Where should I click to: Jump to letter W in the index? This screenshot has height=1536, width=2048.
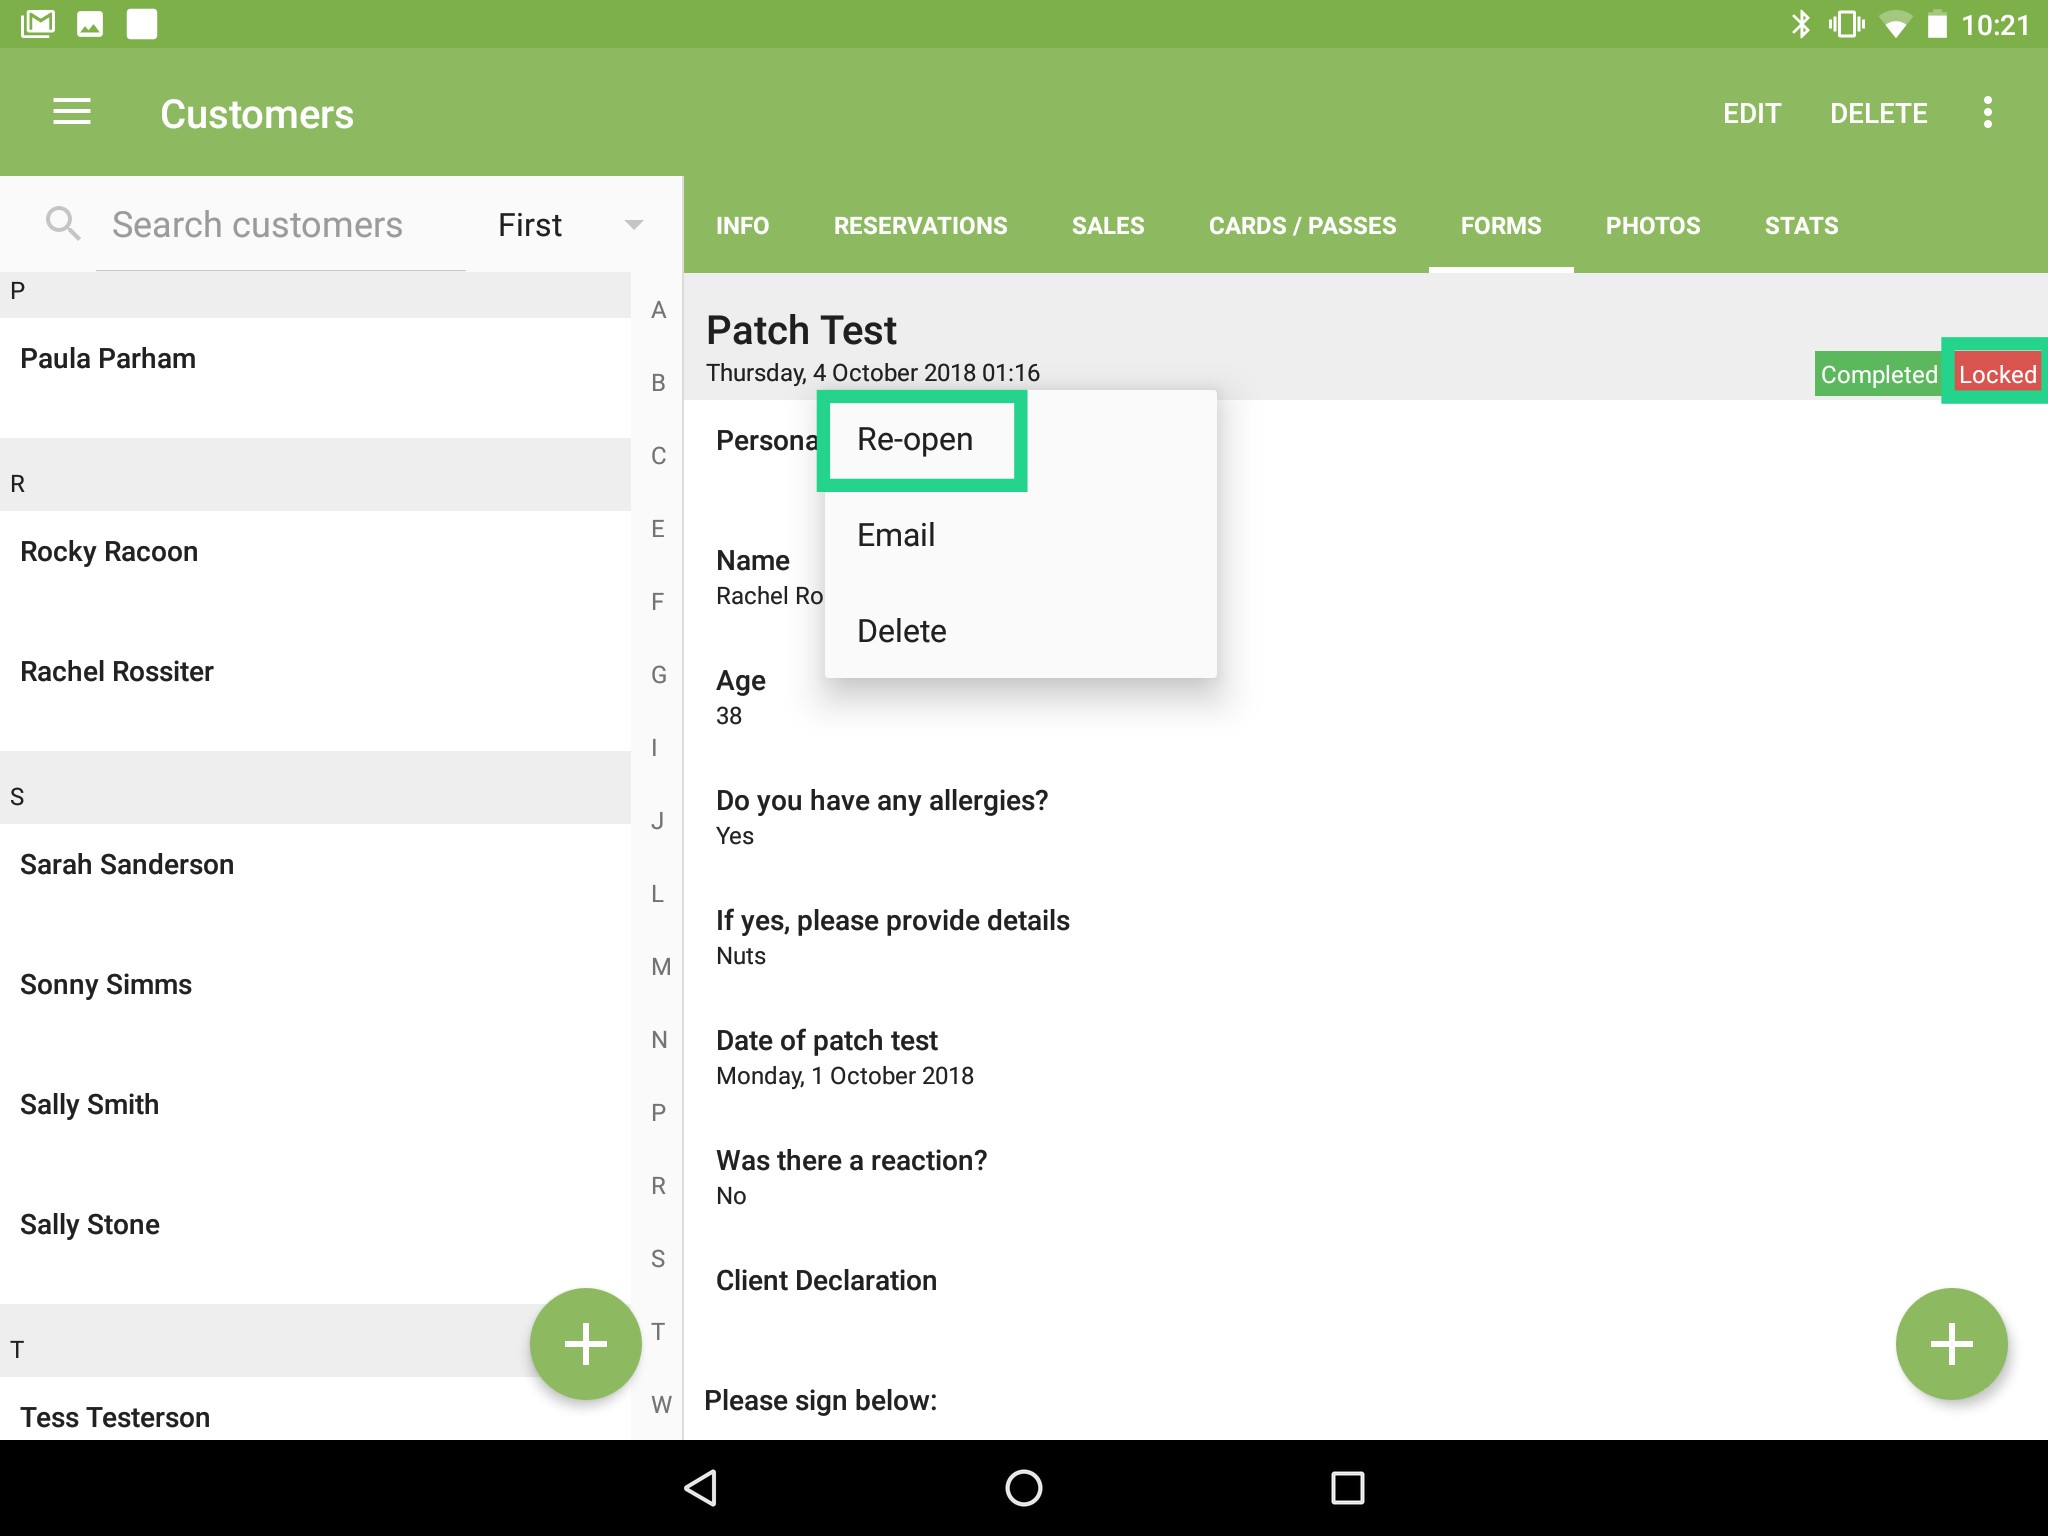[661, 1405]
